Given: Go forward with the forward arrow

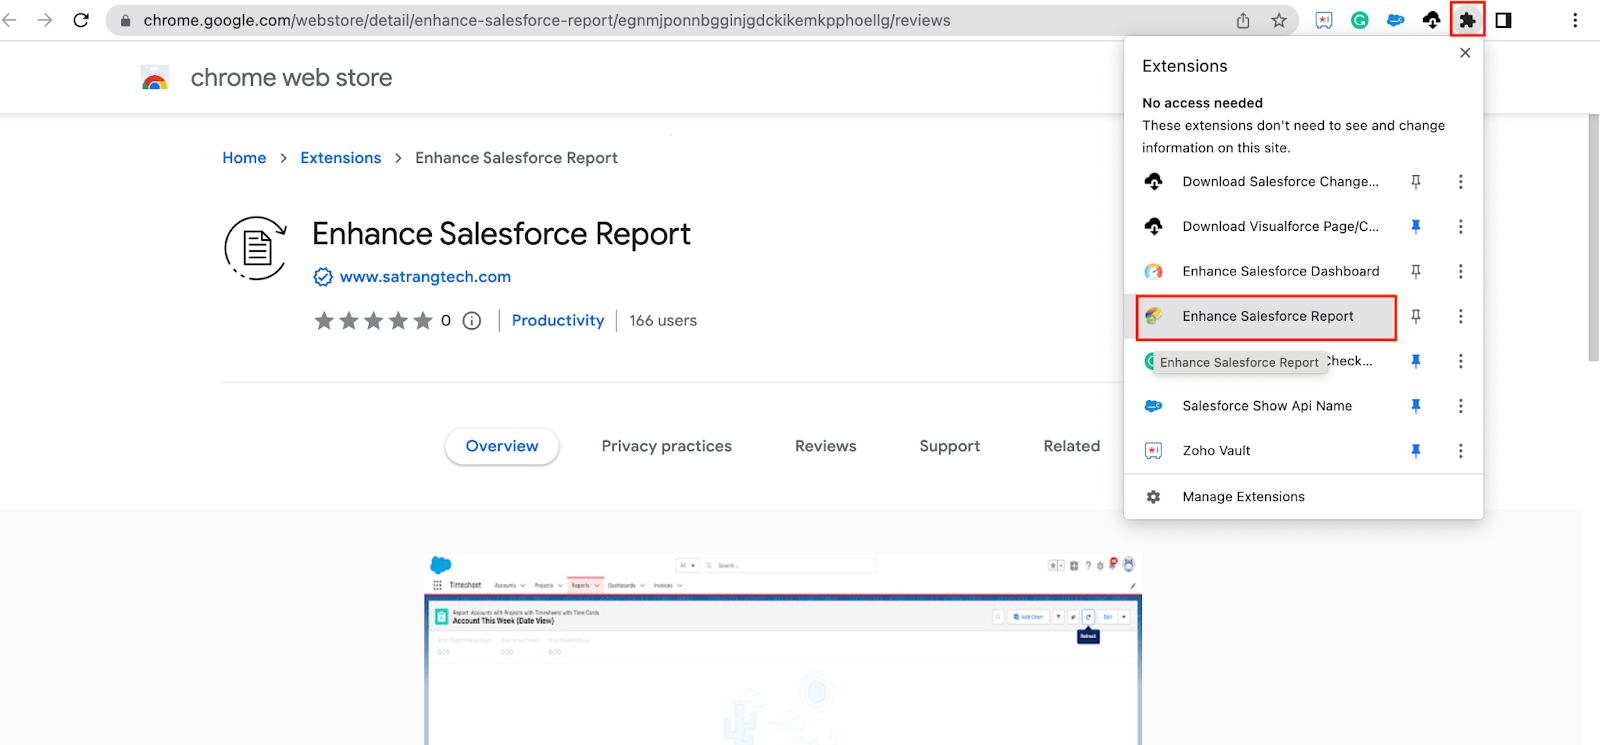Looking at the screenshot, I should [45, 20].
